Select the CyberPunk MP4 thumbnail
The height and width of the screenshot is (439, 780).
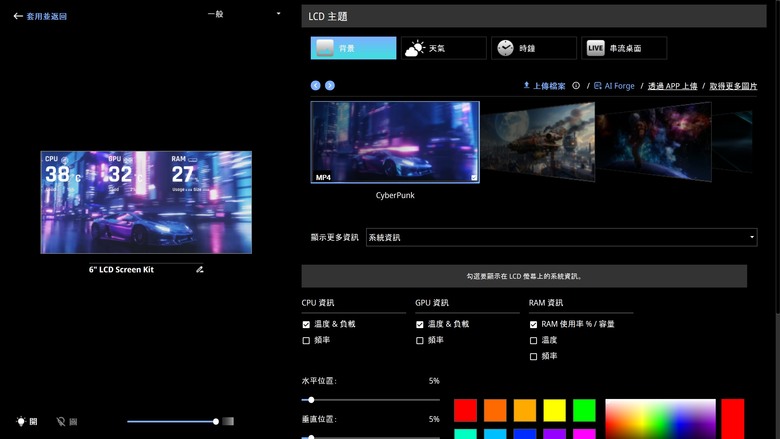pyautogui.click(x=395, y=142)
